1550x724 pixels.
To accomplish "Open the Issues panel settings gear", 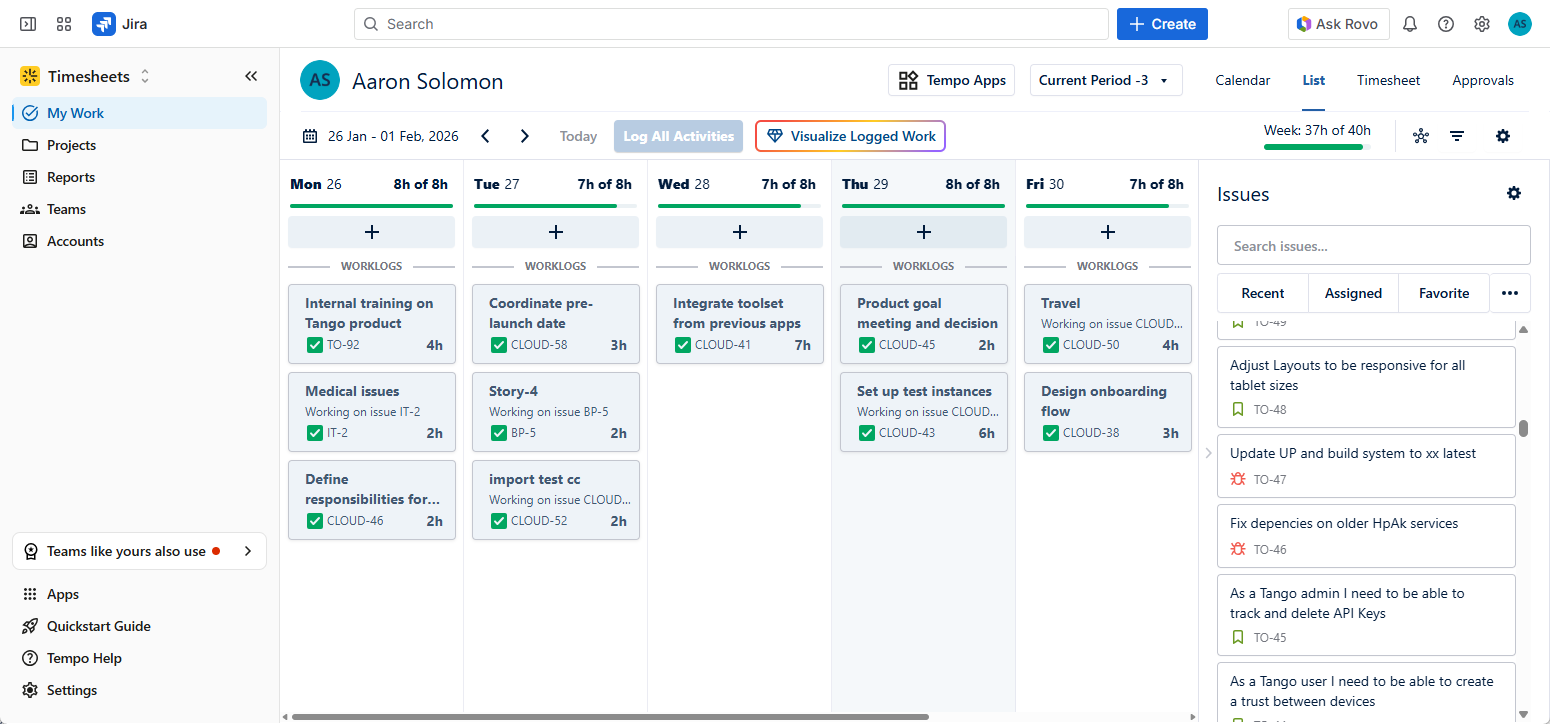I will [x=1514, y=193].
